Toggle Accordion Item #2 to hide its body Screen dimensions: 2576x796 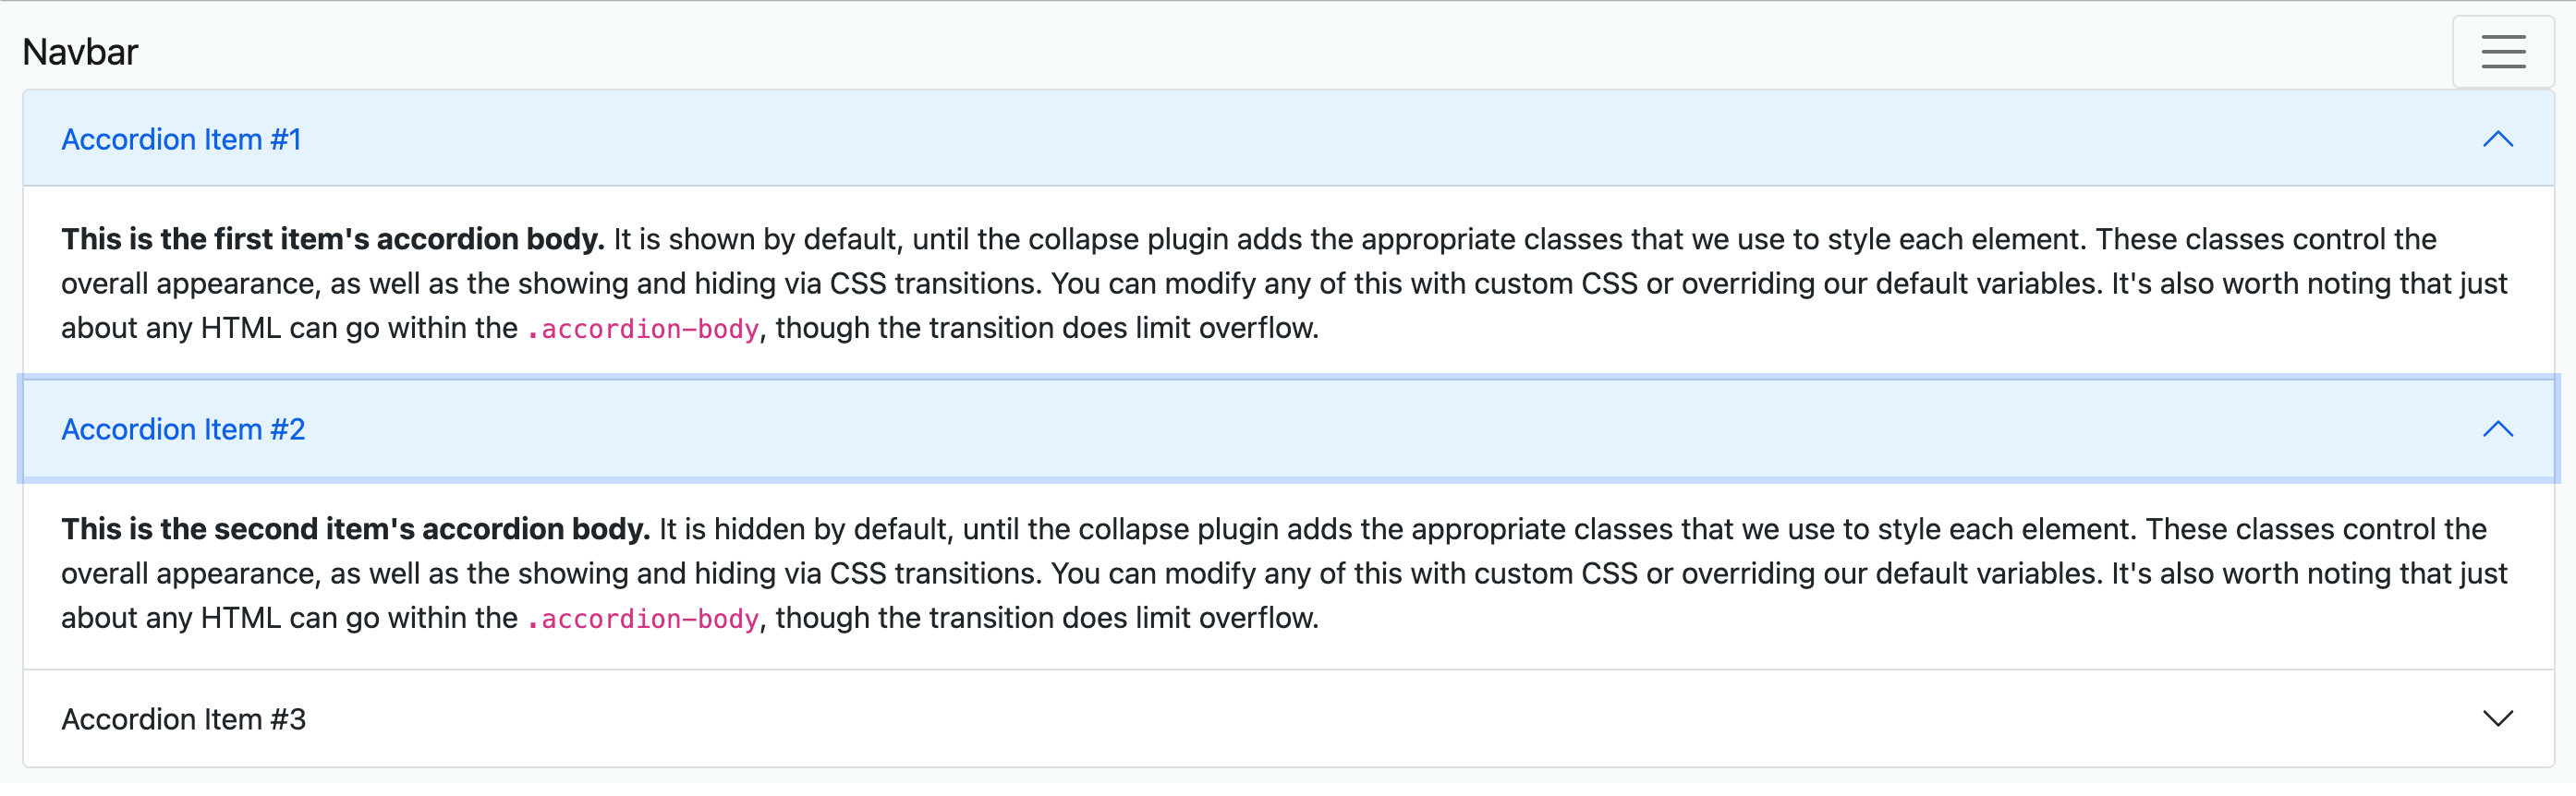[1280, 429]
